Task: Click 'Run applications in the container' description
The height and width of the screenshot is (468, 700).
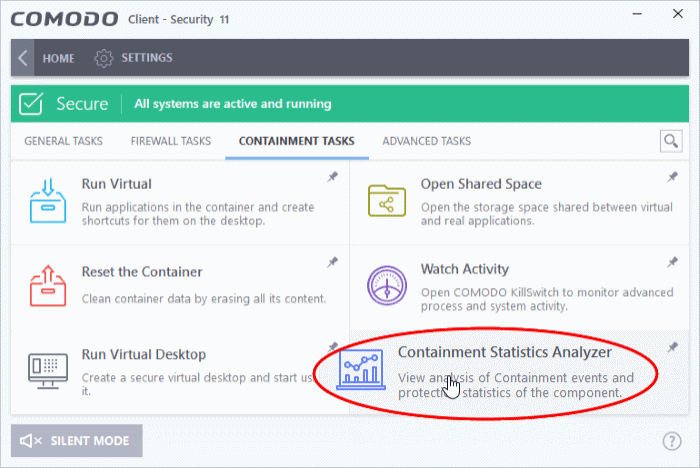Action: pyautogui.click(x=198, y=214)
